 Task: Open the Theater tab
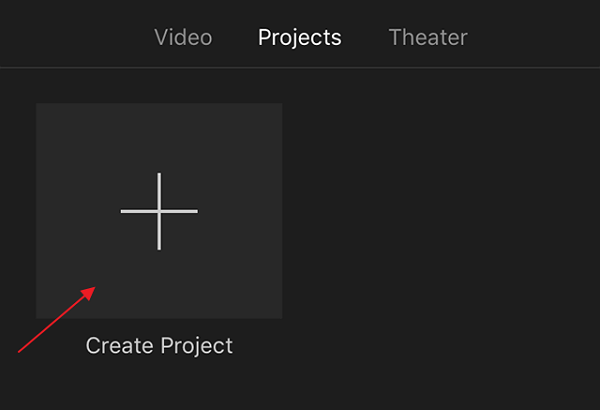[x=427, y=38]
